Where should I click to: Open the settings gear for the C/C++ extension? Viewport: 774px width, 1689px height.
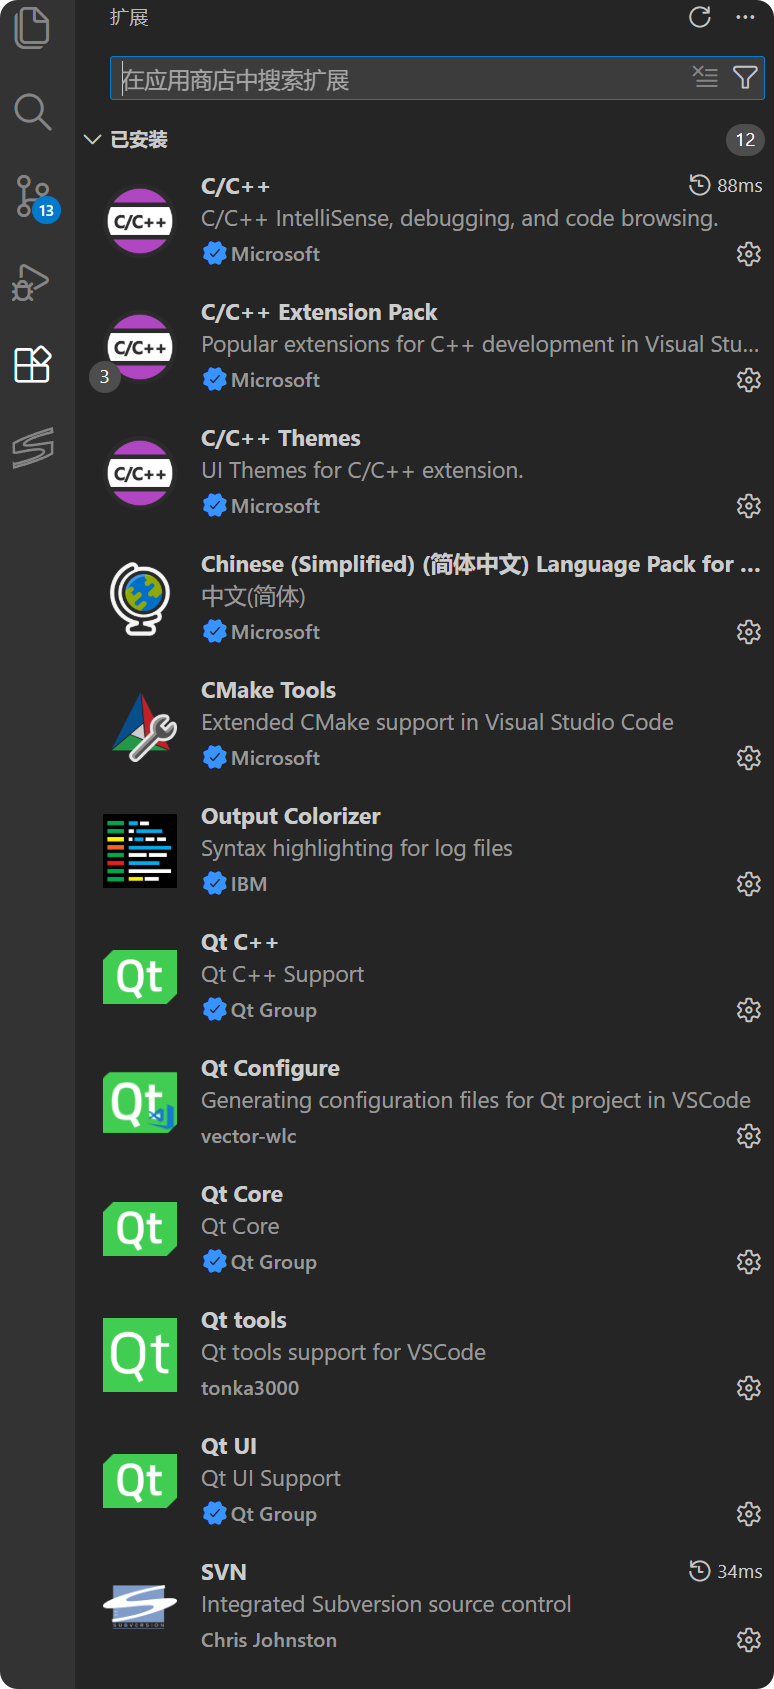click(x=748, y=254)
